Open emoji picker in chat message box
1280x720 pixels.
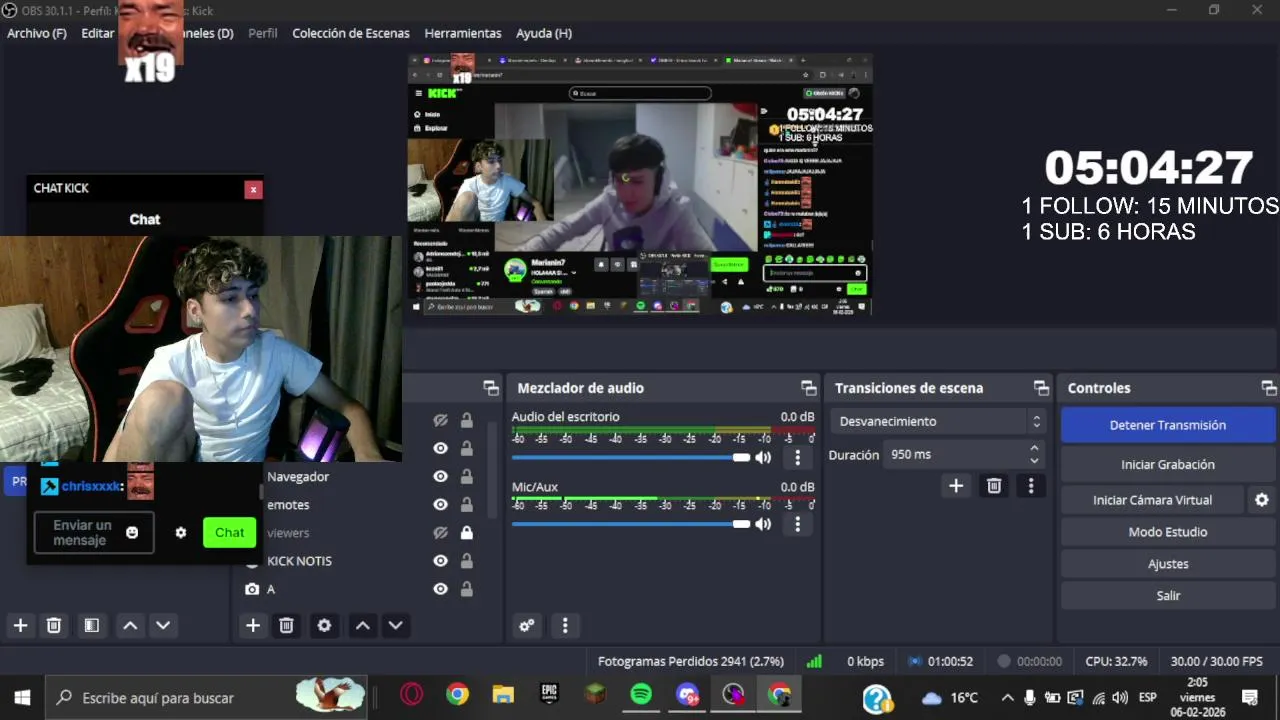(132, 533)
